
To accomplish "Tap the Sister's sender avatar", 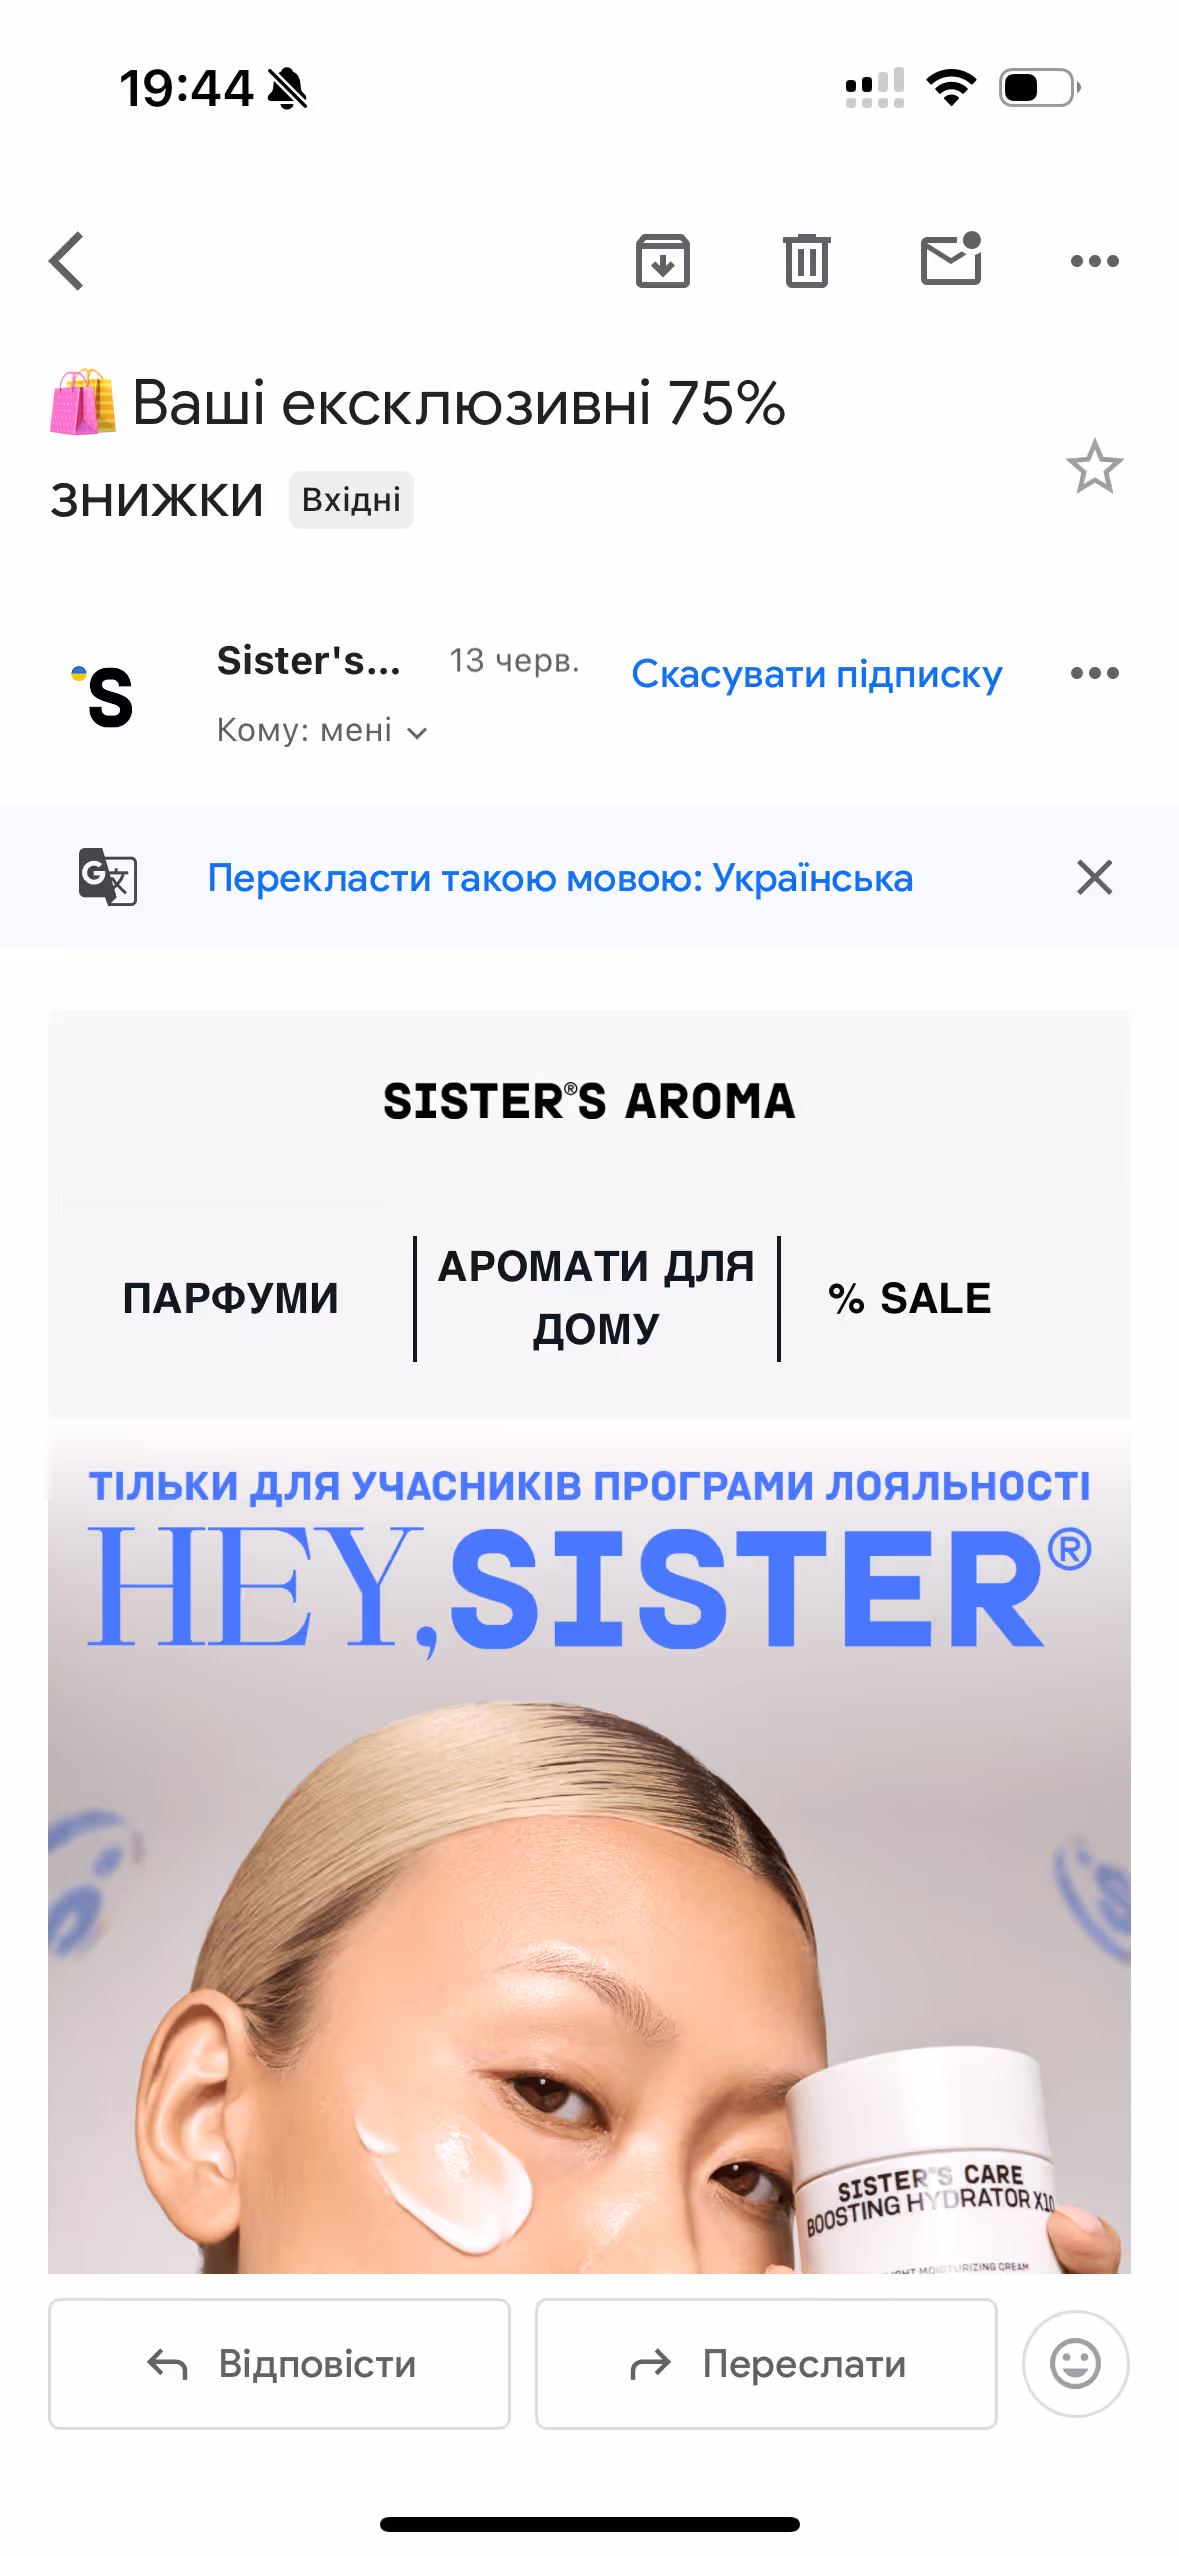I will click(x=104, y=696).
